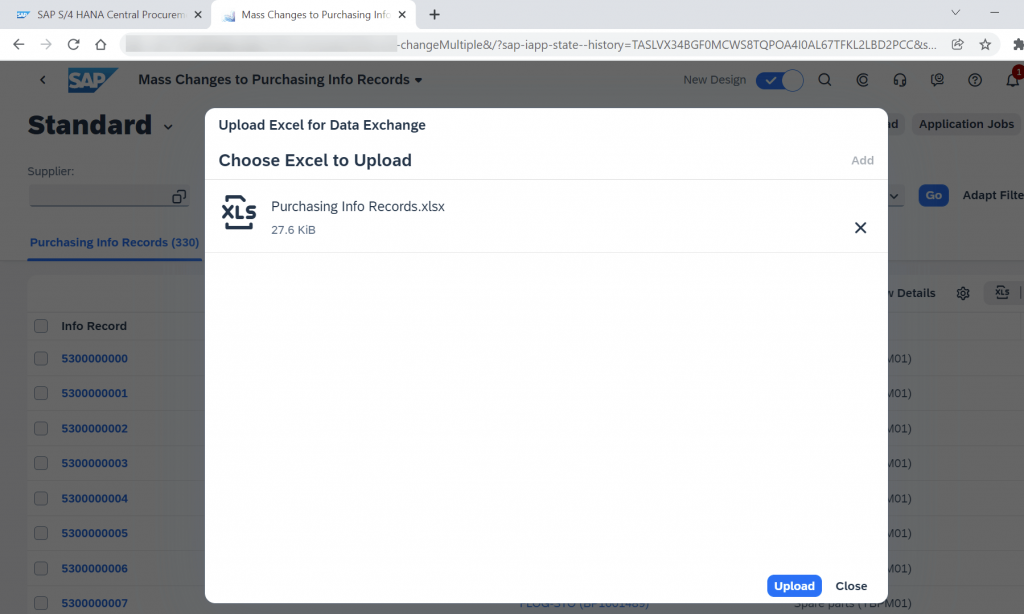Click the browser back arrow

pyautogui.click(x=18, y=44)
